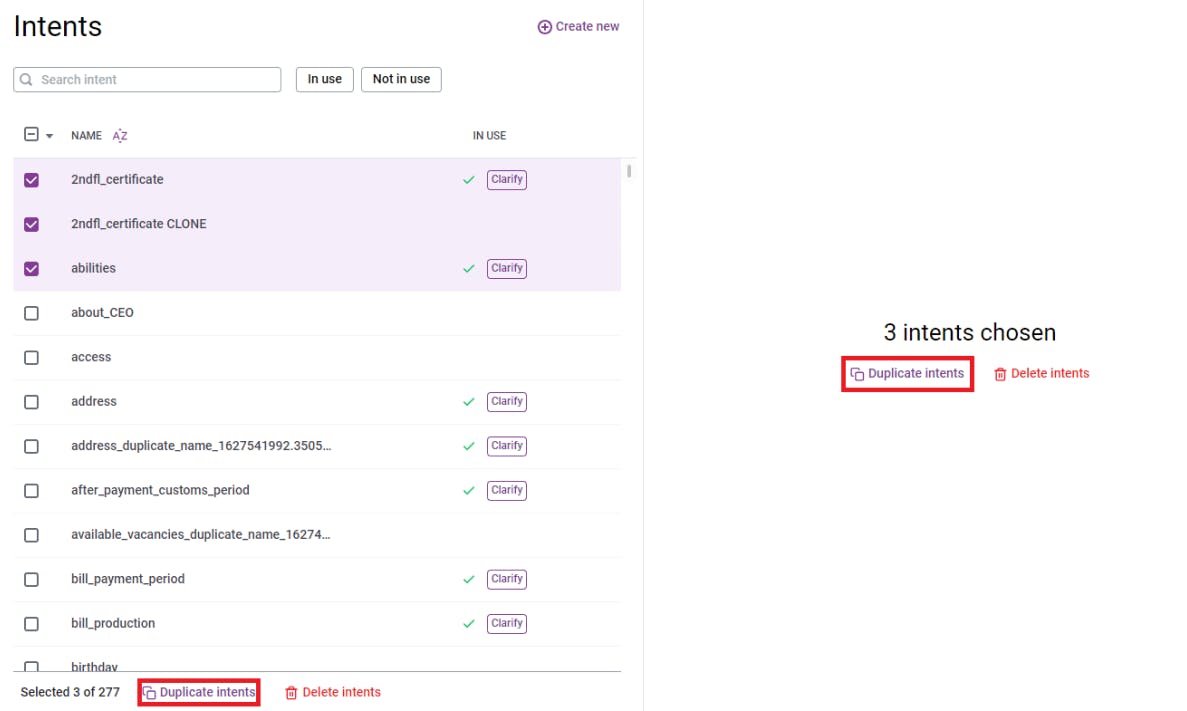Click Clarify tag on address_duplicate_name row
This screenshot has height=711, width=1187.
pyautogui.click(x=506, y=446)
